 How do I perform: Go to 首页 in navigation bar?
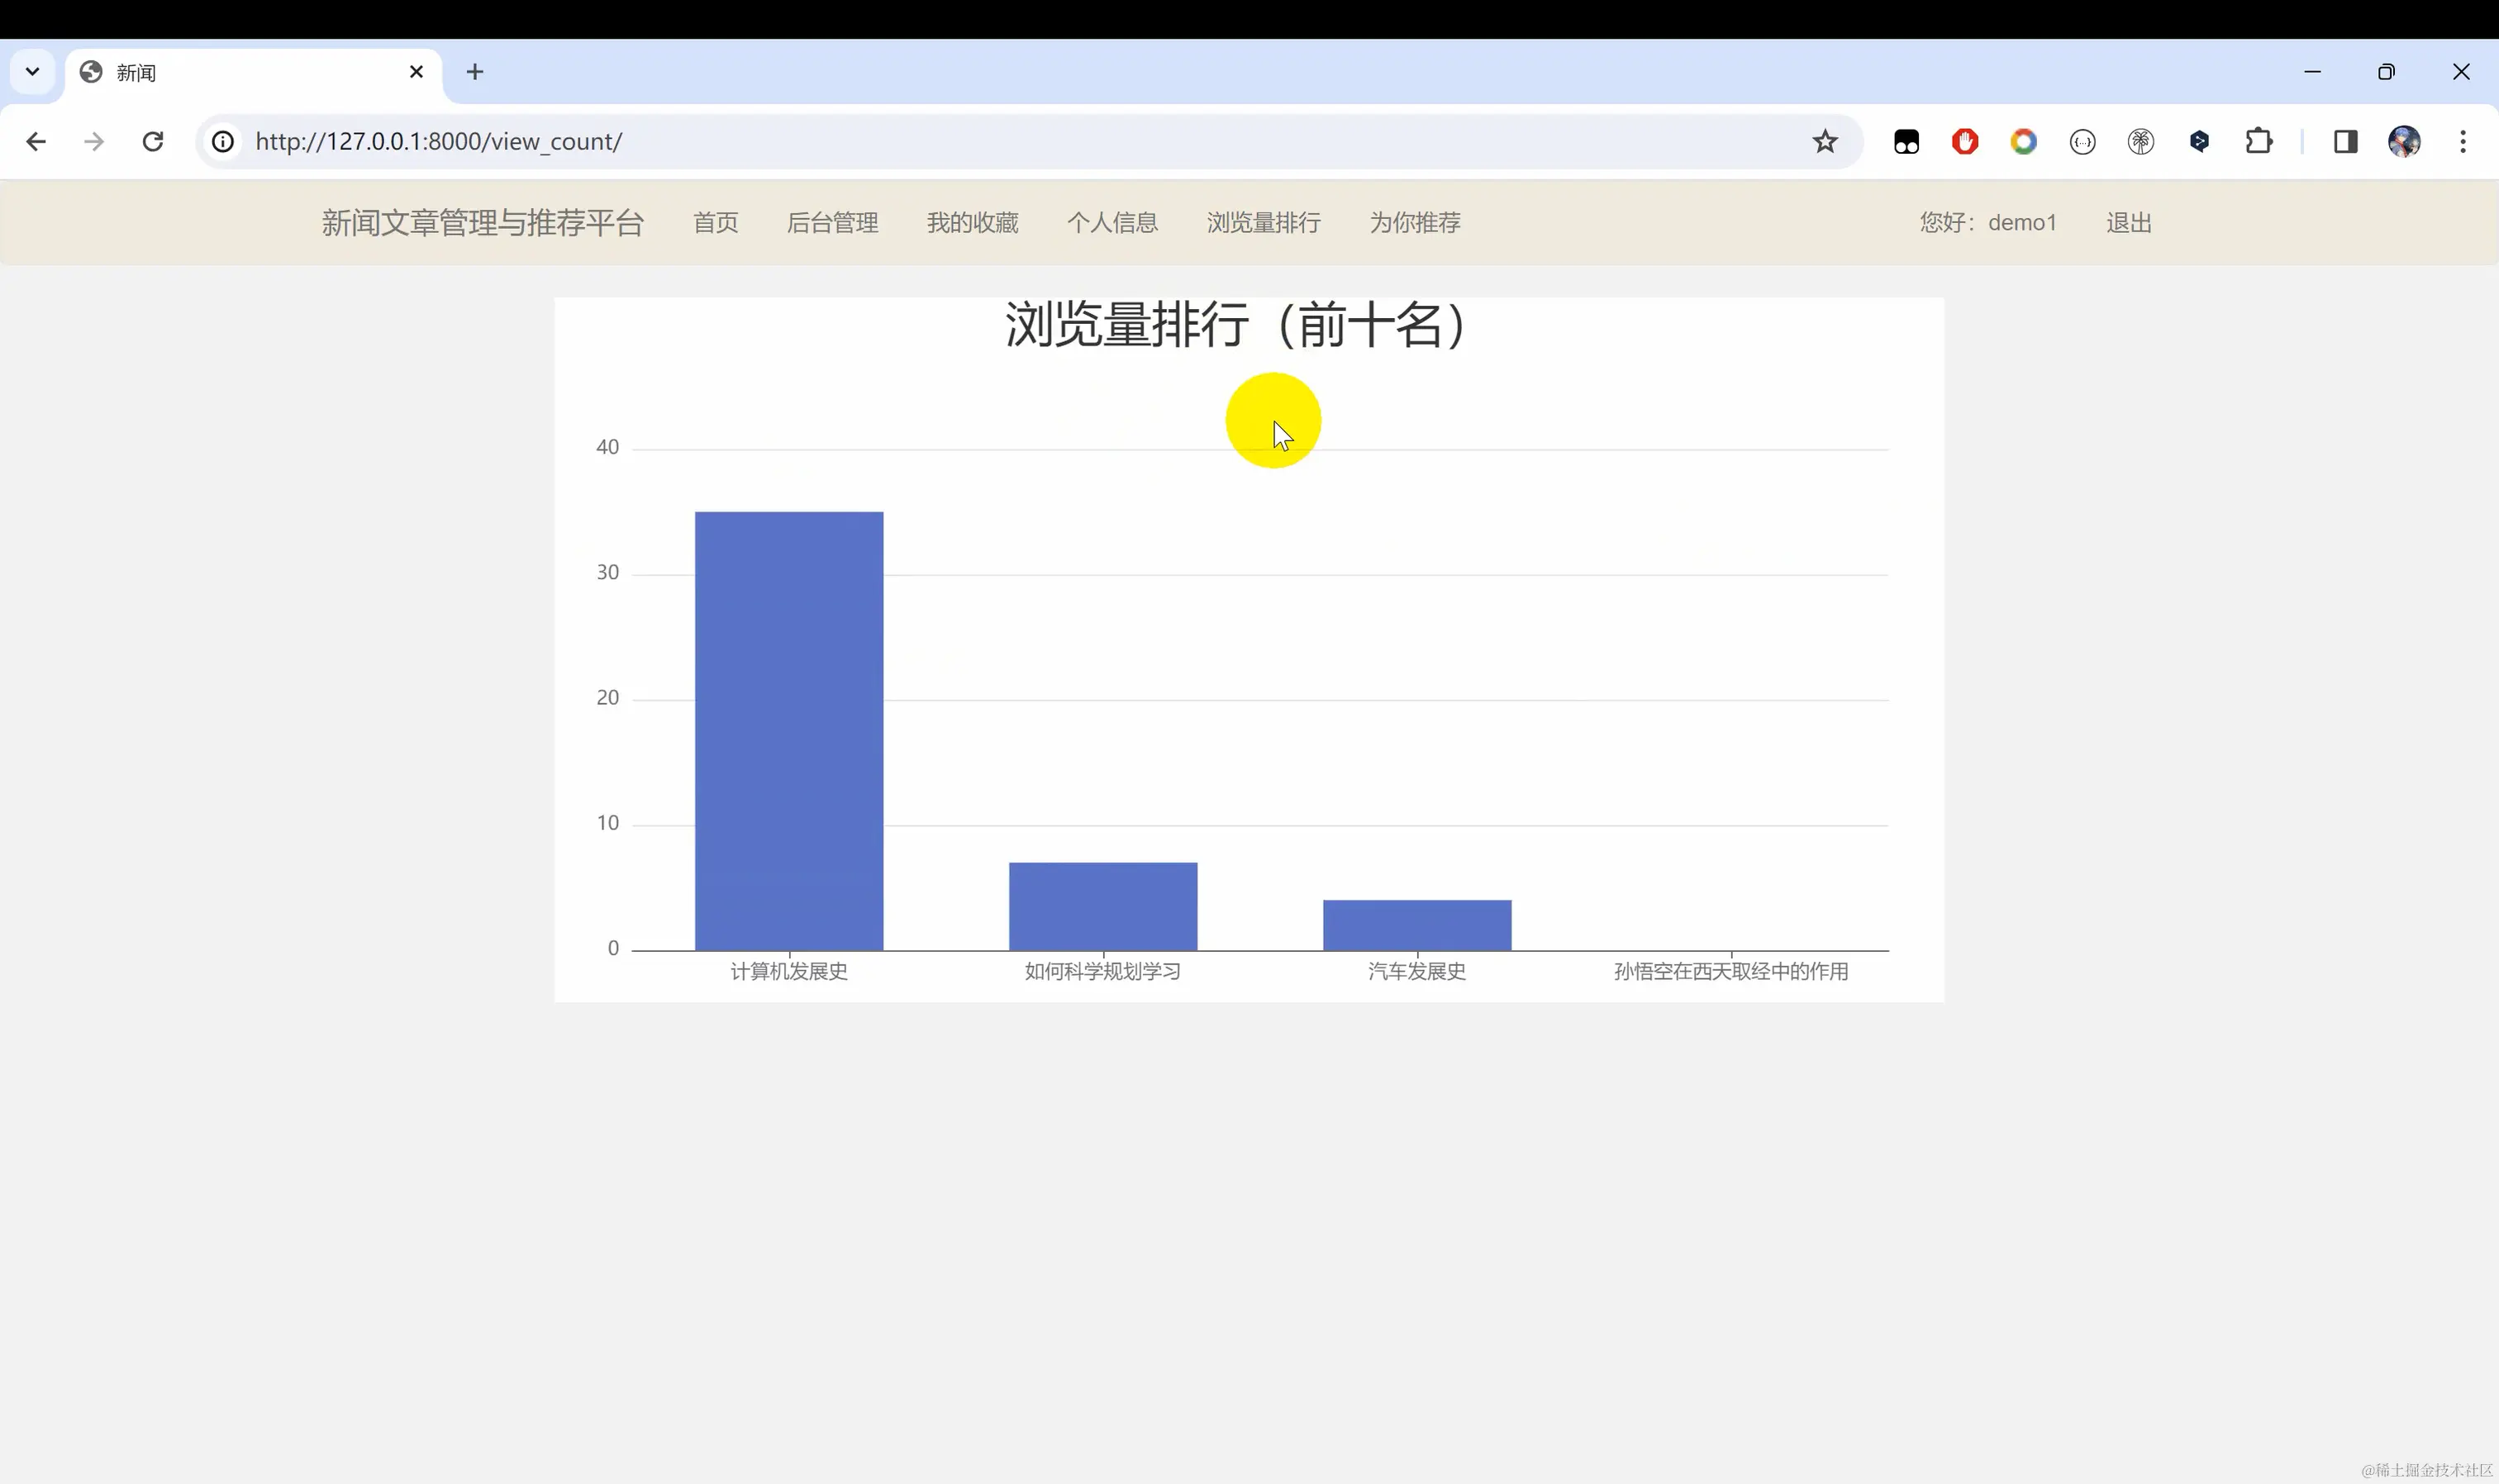point(716,223)
